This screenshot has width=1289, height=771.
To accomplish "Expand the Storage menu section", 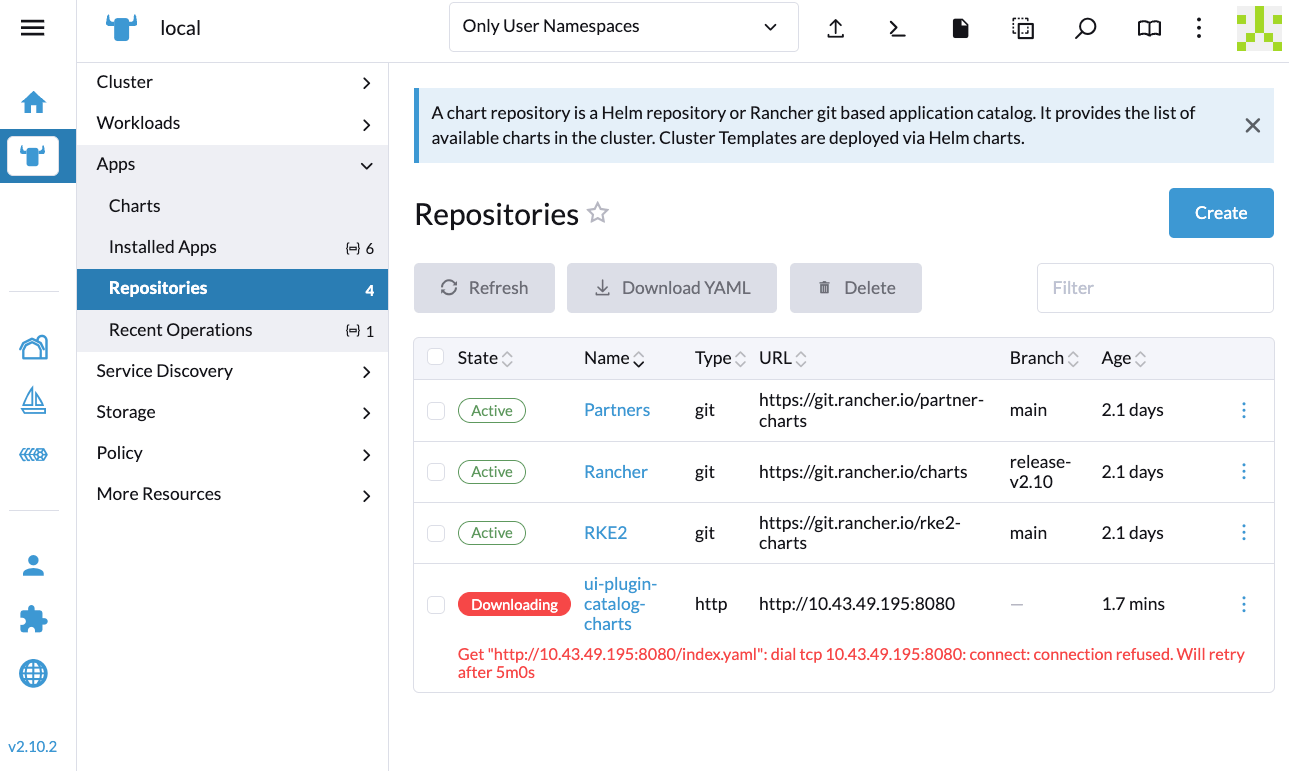I will [x=232, y=412].
